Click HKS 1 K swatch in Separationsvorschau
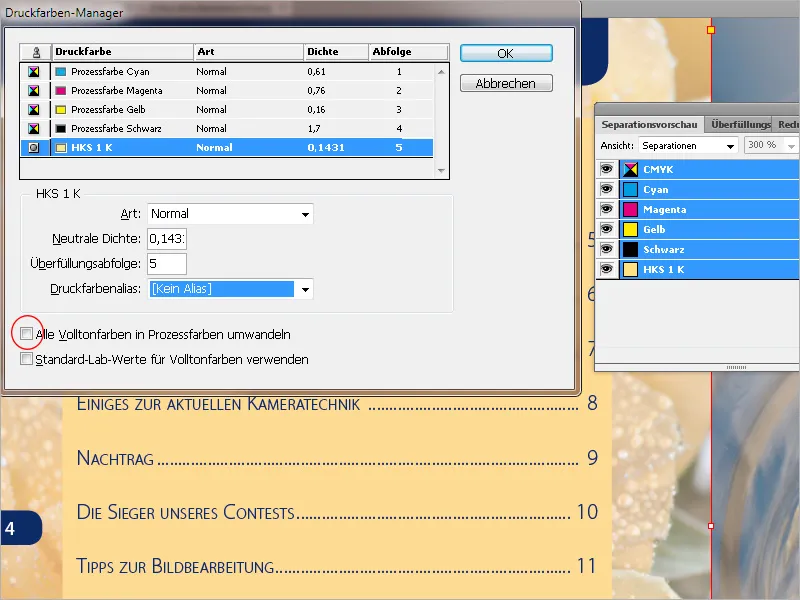 [631, 269]
